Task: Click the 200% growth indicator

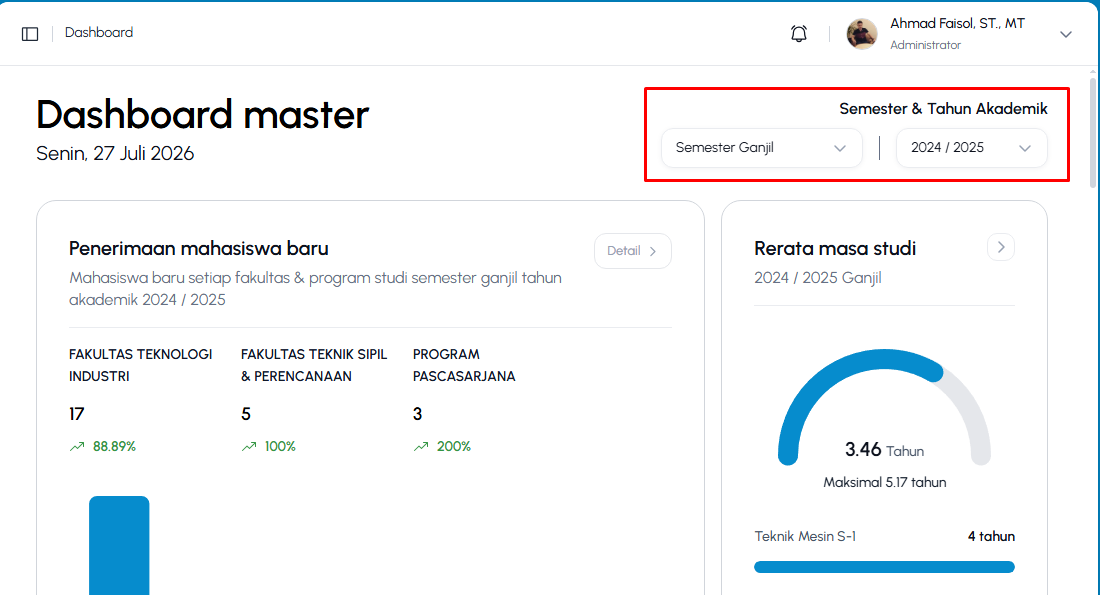Action: 442,446
